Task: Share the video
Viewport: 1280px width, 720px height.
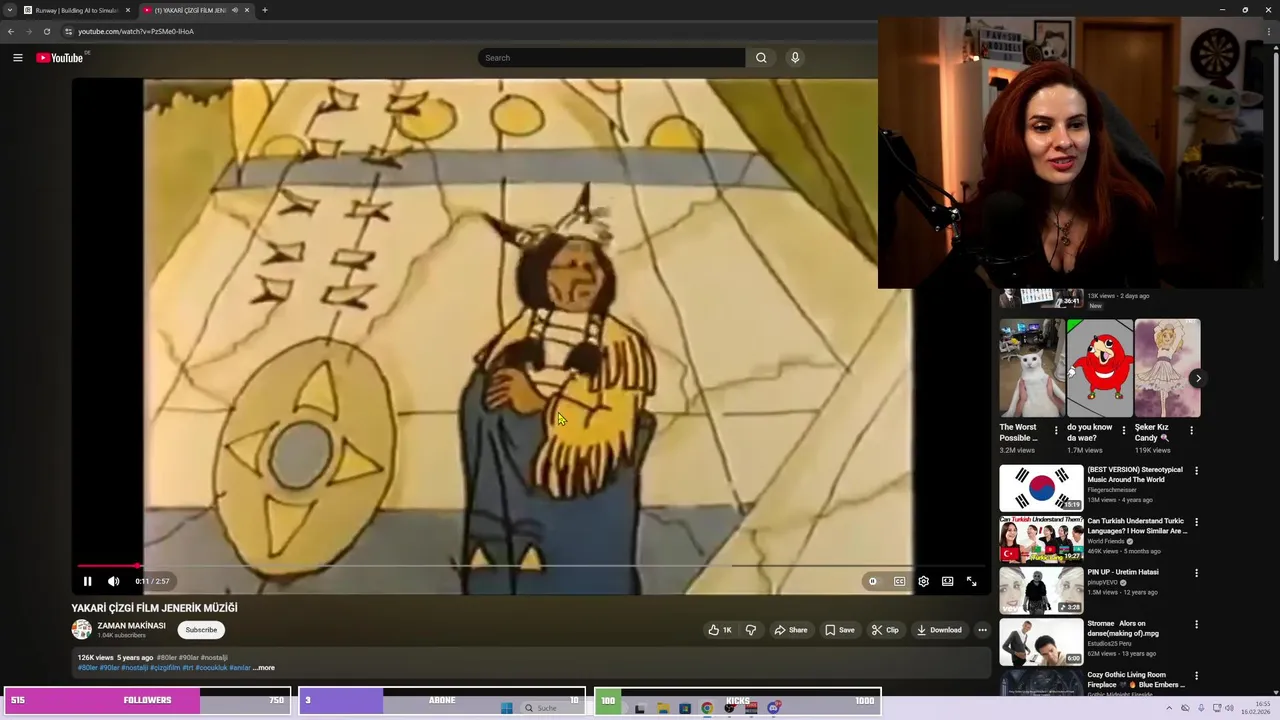Action: tap(790, 630)
